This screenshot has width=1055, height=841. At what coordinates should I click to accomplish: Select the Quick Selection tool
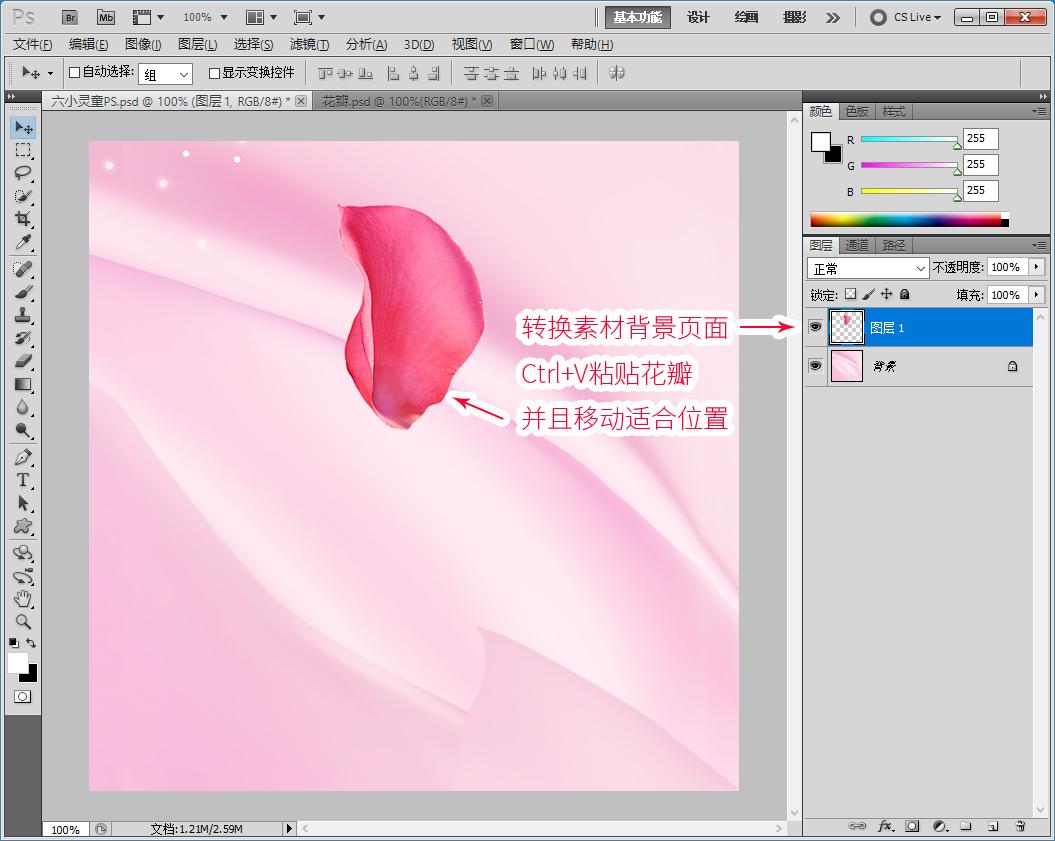tap(24, 196)
